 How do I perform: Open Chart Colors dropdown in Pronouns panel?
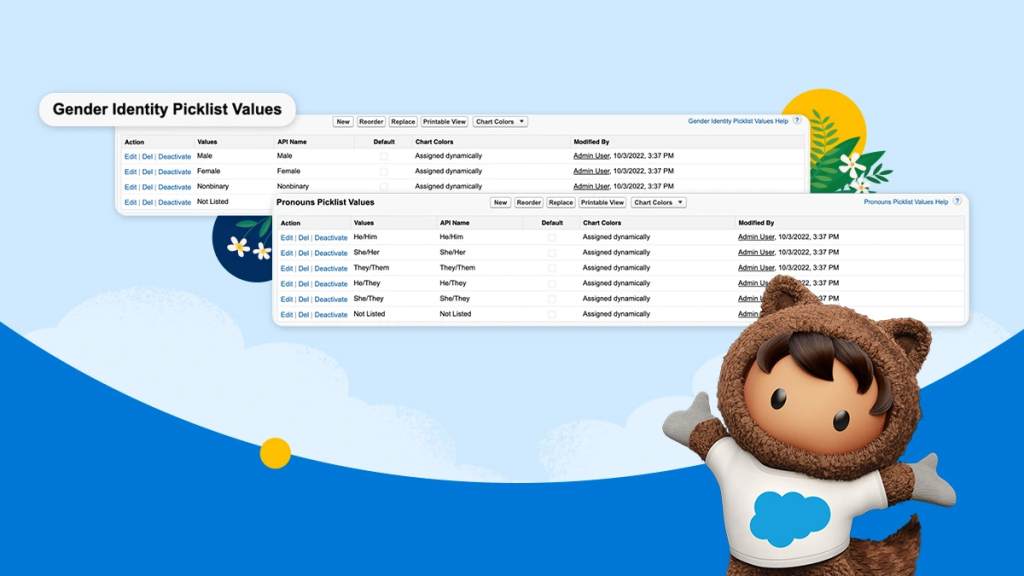click(x=658, y=202)
